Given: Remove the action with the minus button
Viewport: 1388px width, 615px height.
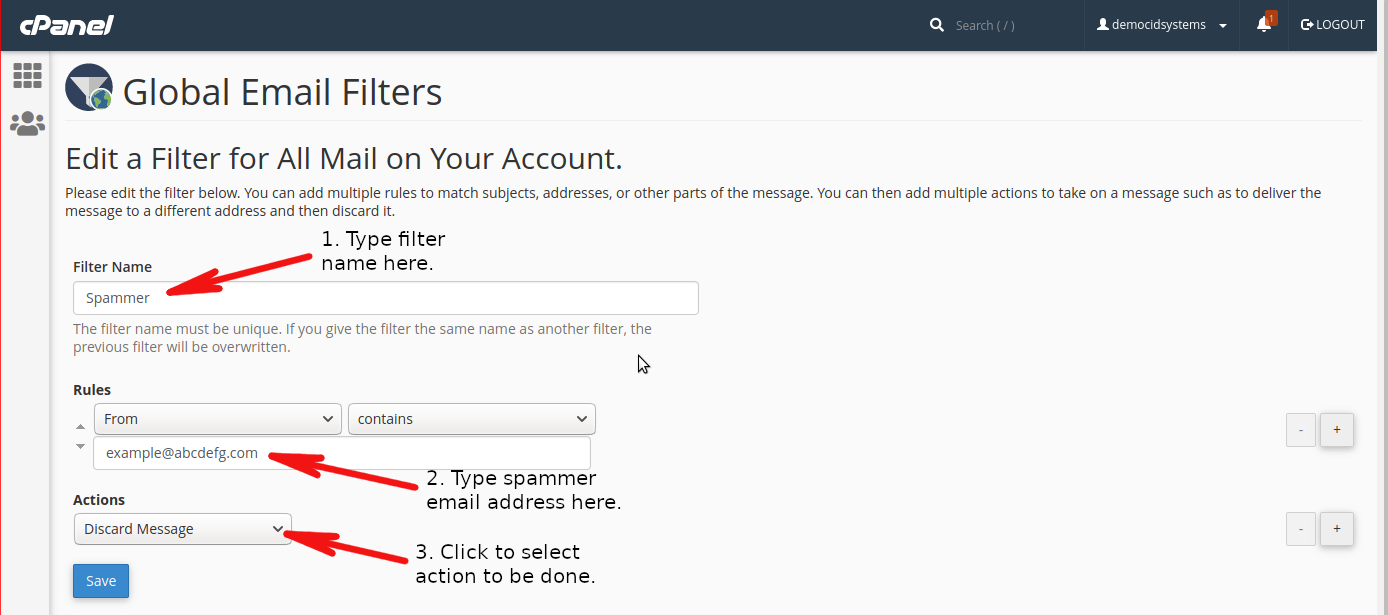Looking at the screenshot, I should point(1301,528).
